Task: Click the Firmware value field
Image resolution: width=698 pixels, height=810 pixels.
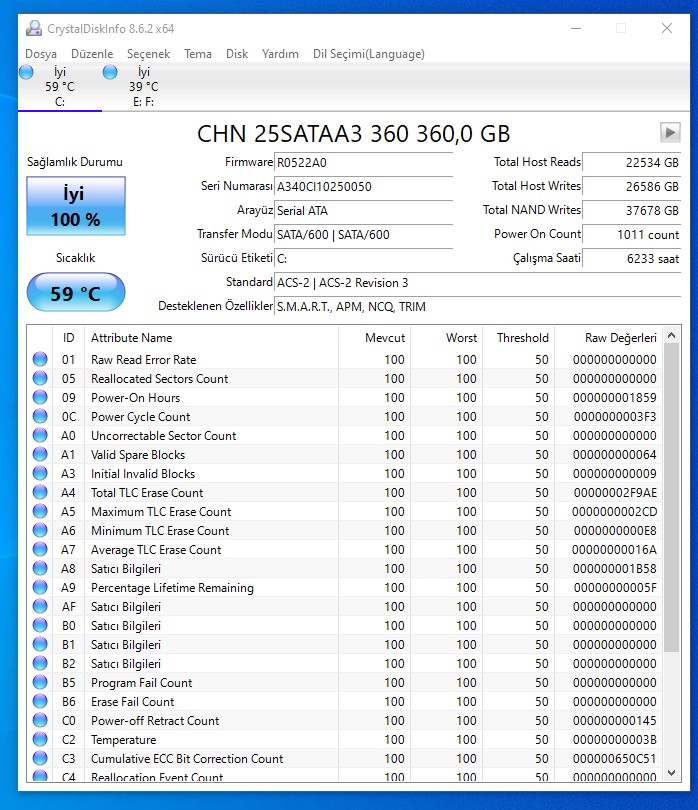Action: pos(363,162)
